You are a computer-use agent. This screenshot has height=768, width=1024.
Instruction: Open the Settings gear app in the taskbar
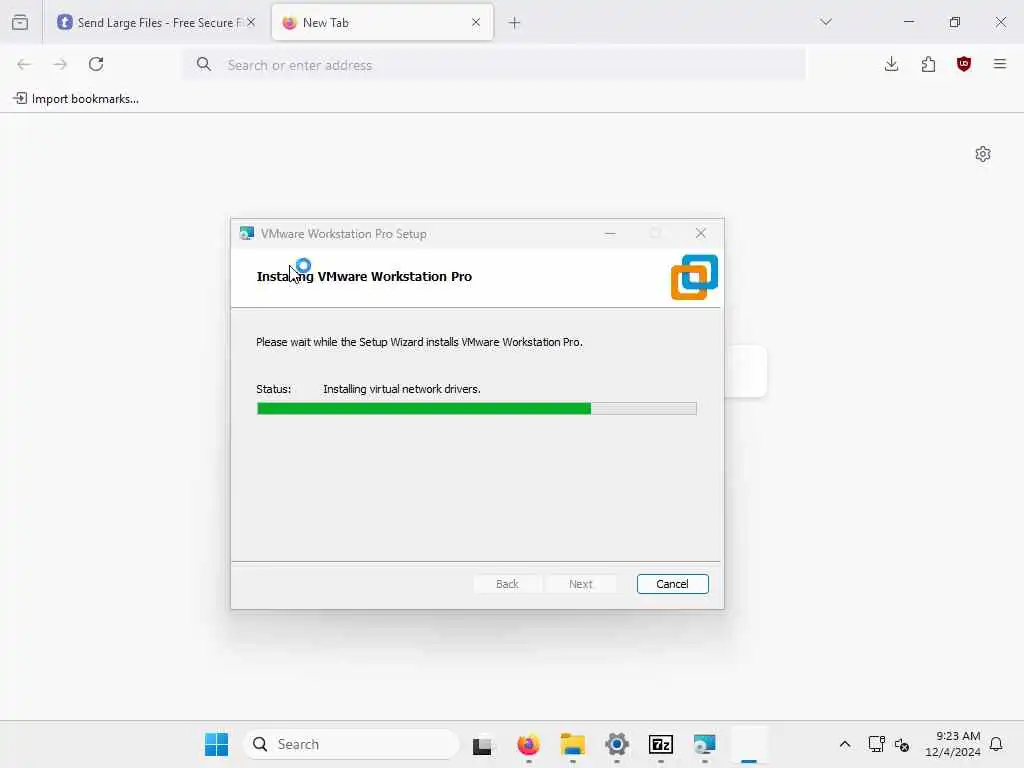click(x=616, y=744)
